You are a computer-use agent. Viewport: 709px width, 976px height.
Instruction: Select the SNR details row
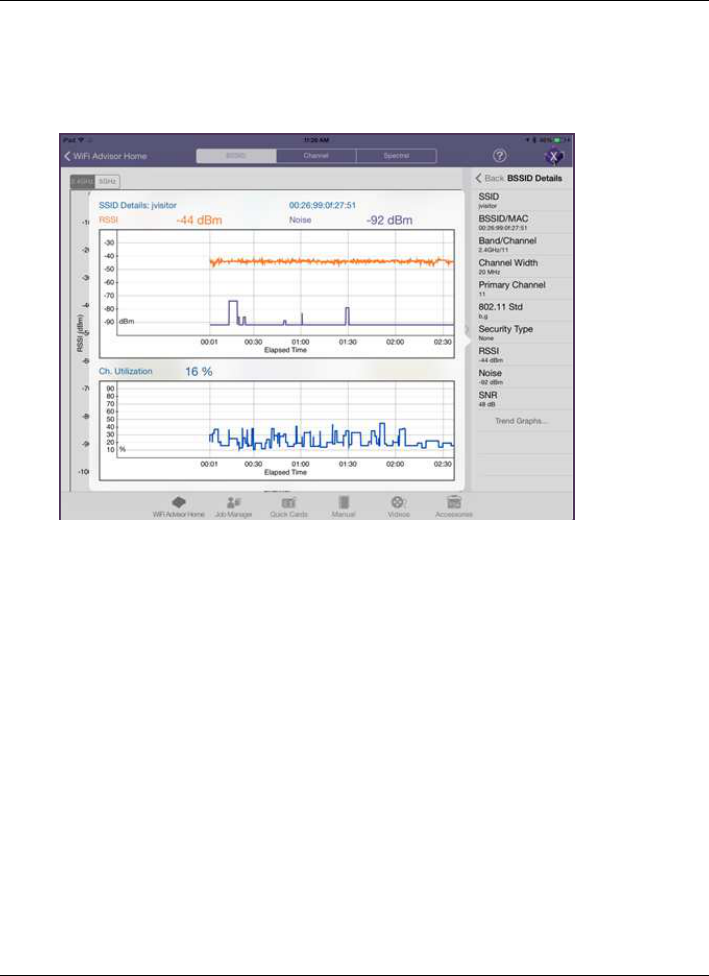(523, 400)
